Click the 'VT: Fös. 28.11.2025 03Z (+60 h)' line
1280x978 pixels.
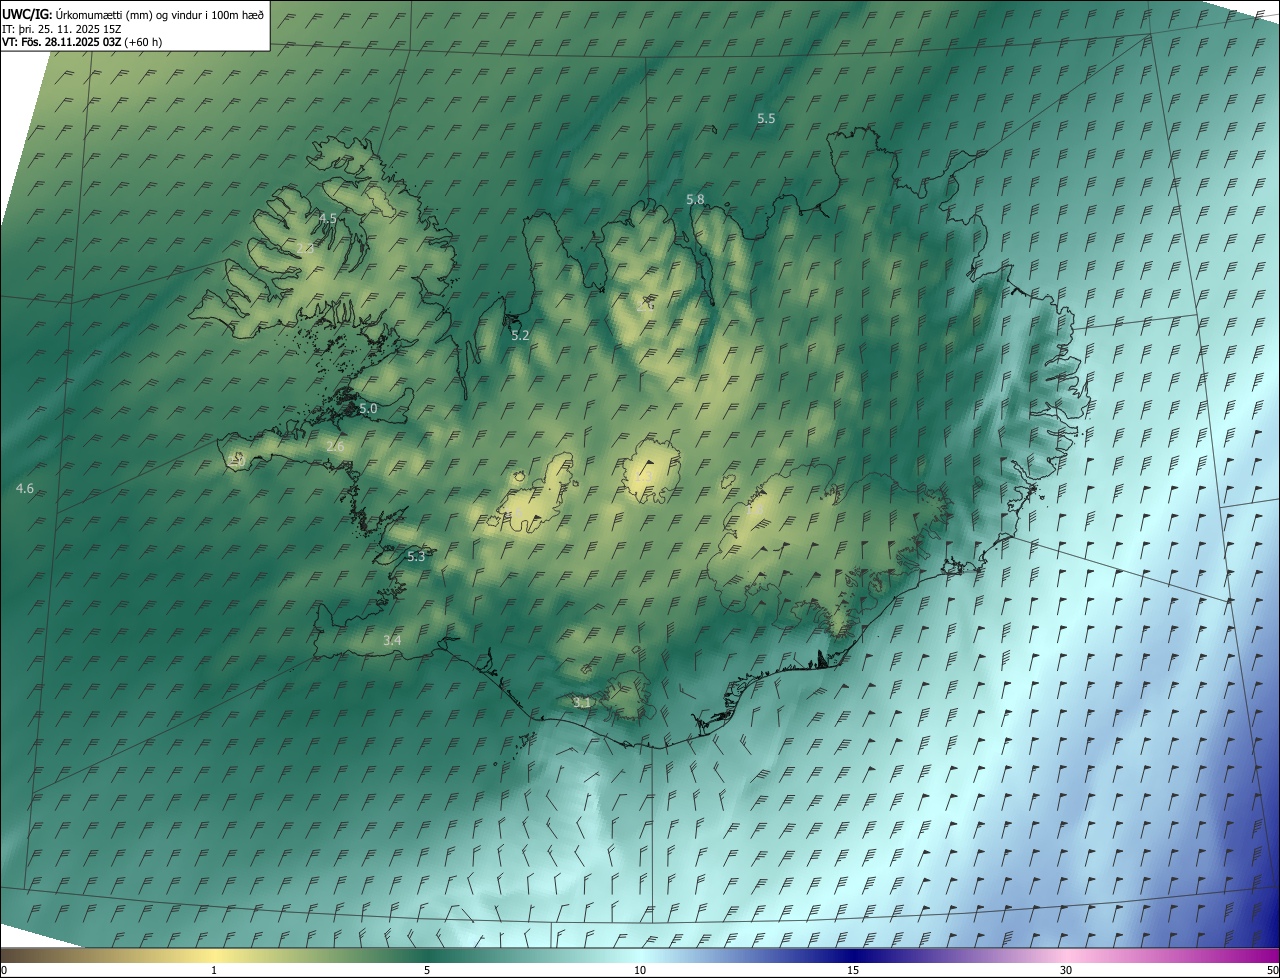click(x=82, y=42)
